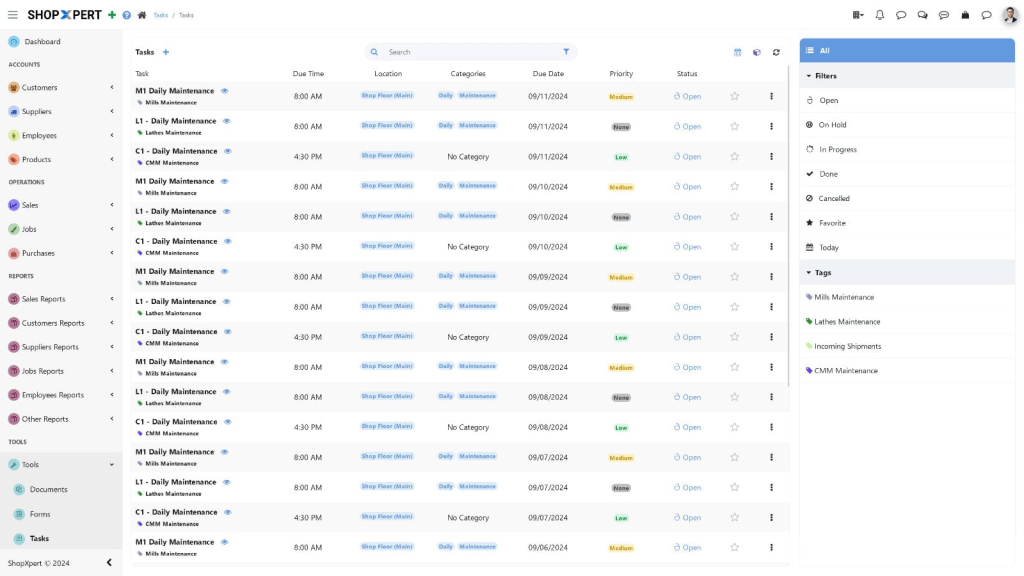1024x576 pixels.
Task: Click the Medium priority badge on first task
Action: (620, 97)
